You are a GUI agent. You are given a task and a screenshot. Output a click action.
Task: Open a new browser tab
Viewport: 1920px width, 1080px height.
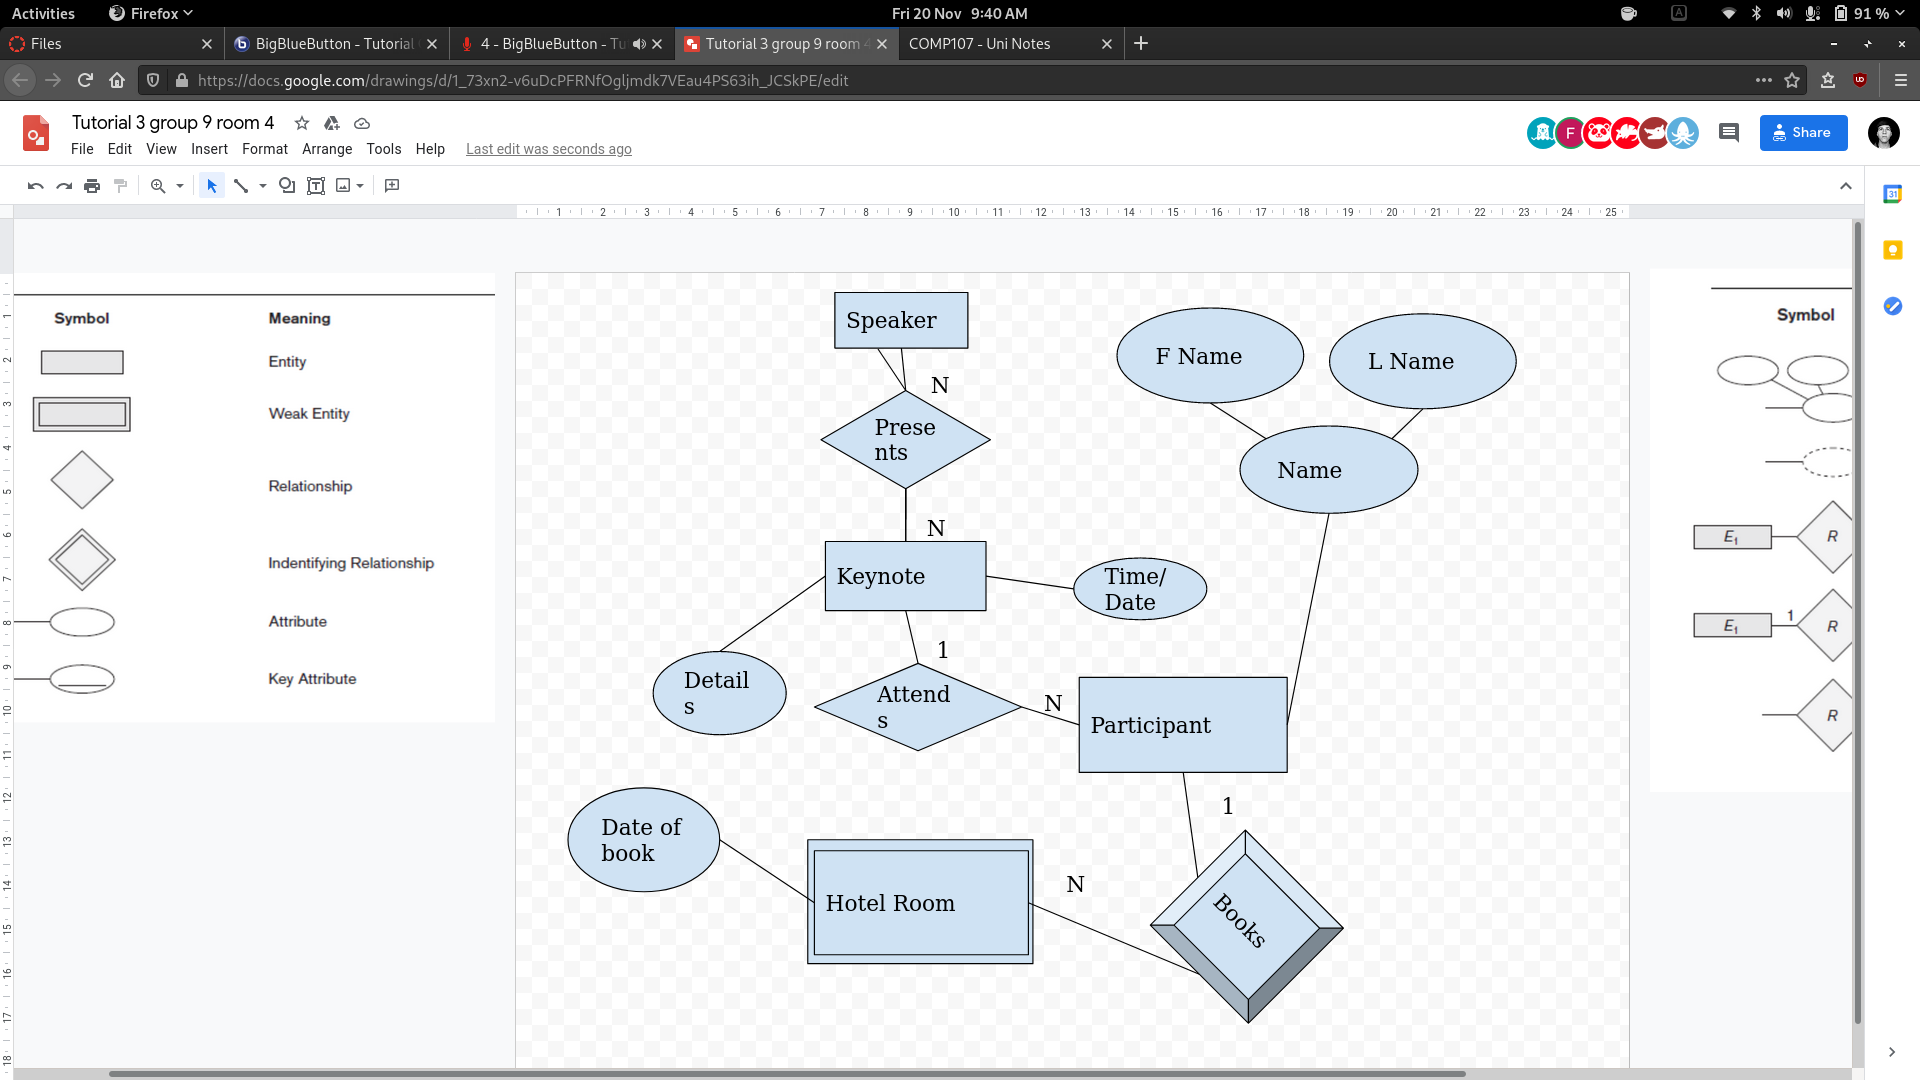1141,43
